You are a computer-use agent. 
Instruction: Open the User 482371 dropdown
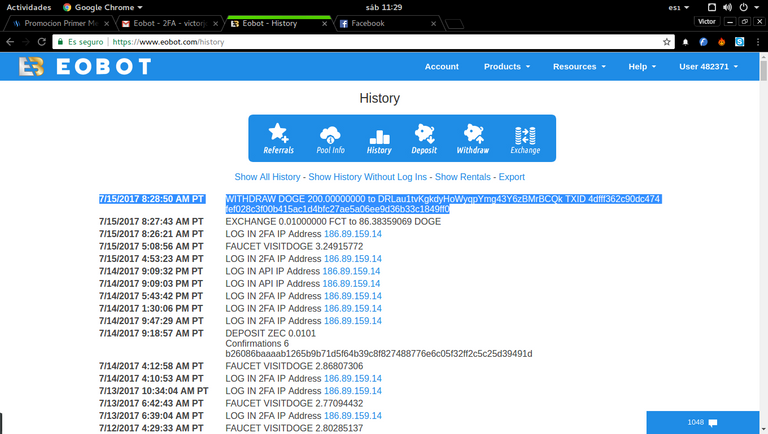708,67
